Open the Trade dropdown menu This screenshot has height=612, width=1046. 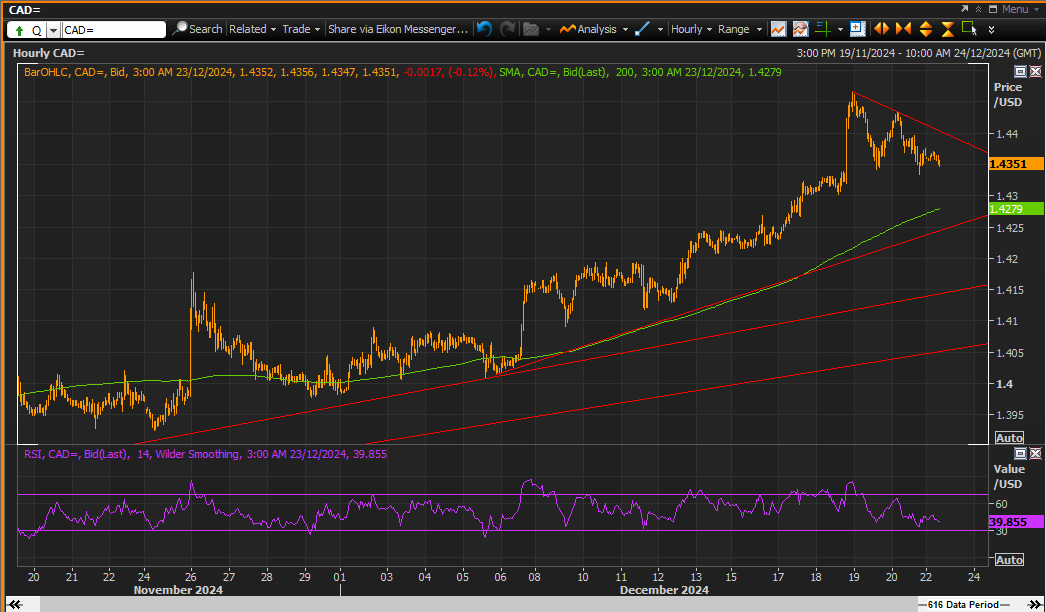301,29
